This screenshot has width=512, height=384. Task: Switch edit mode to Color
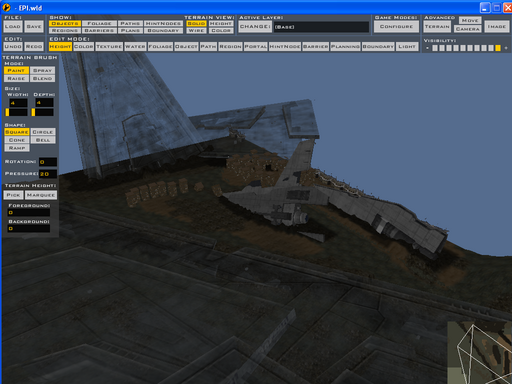tap(83, 47)
